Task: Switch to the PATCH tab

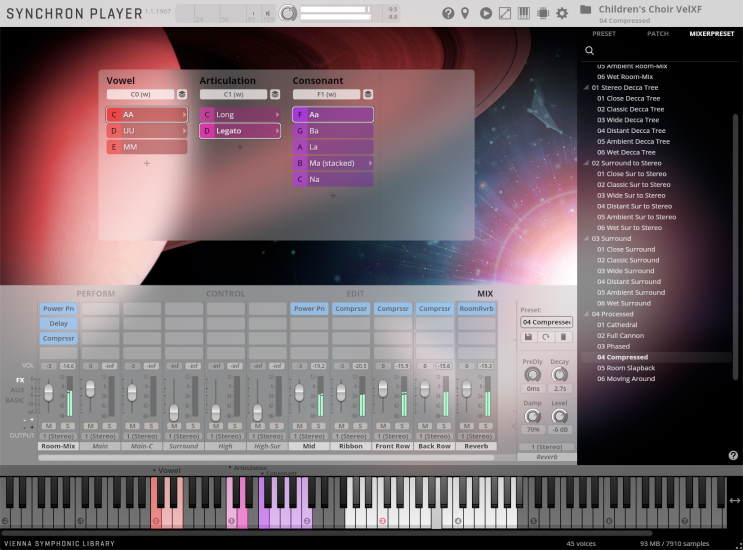Action: pyautogui.click(x=658, y=33)
